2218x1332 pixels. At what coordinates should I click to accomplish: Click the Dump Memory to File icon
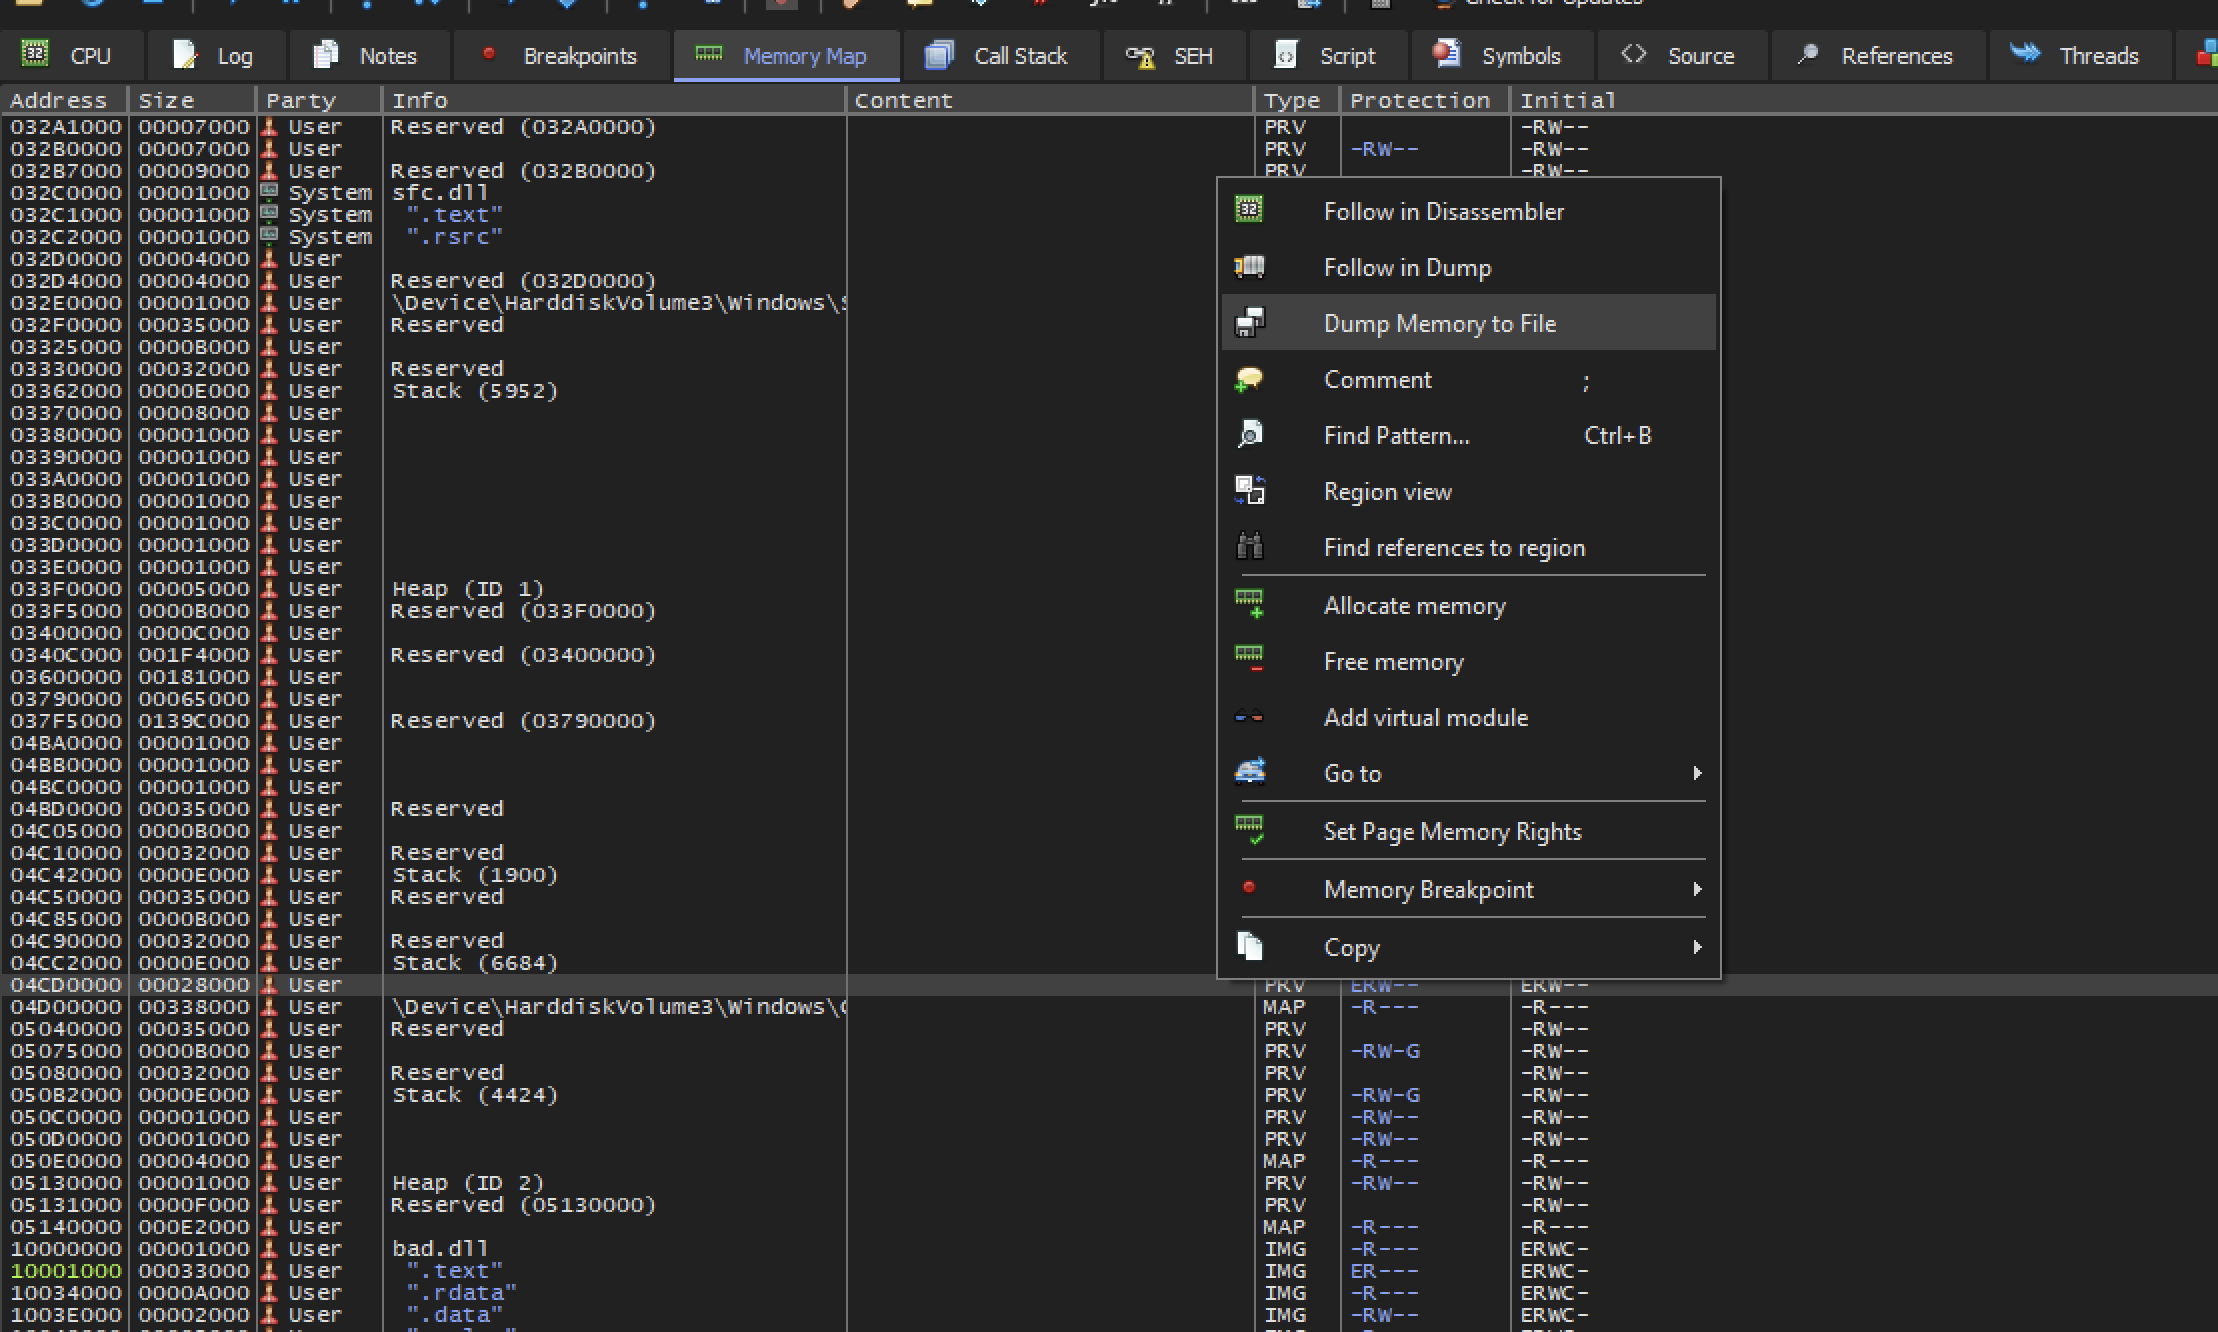1249,322
